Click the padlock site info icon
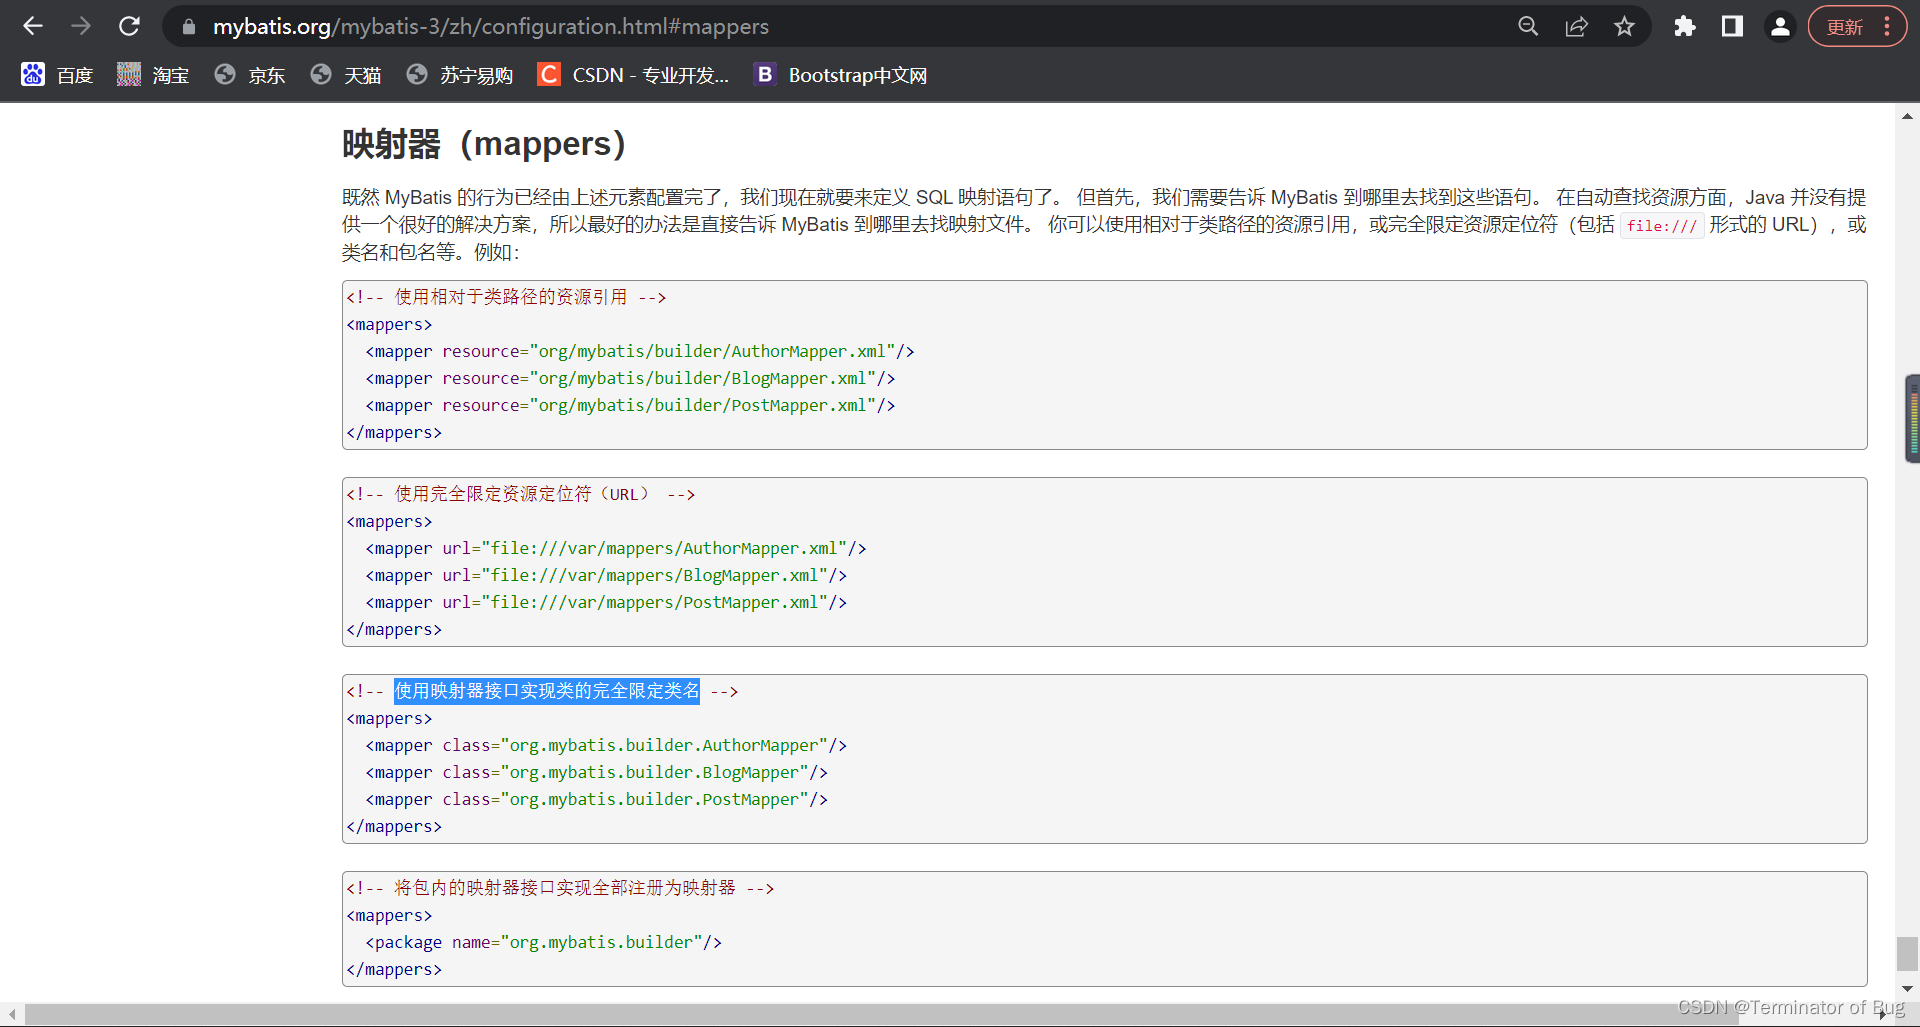The height and width of the screenshot is (1027, 1920). [x=189, y=27]
